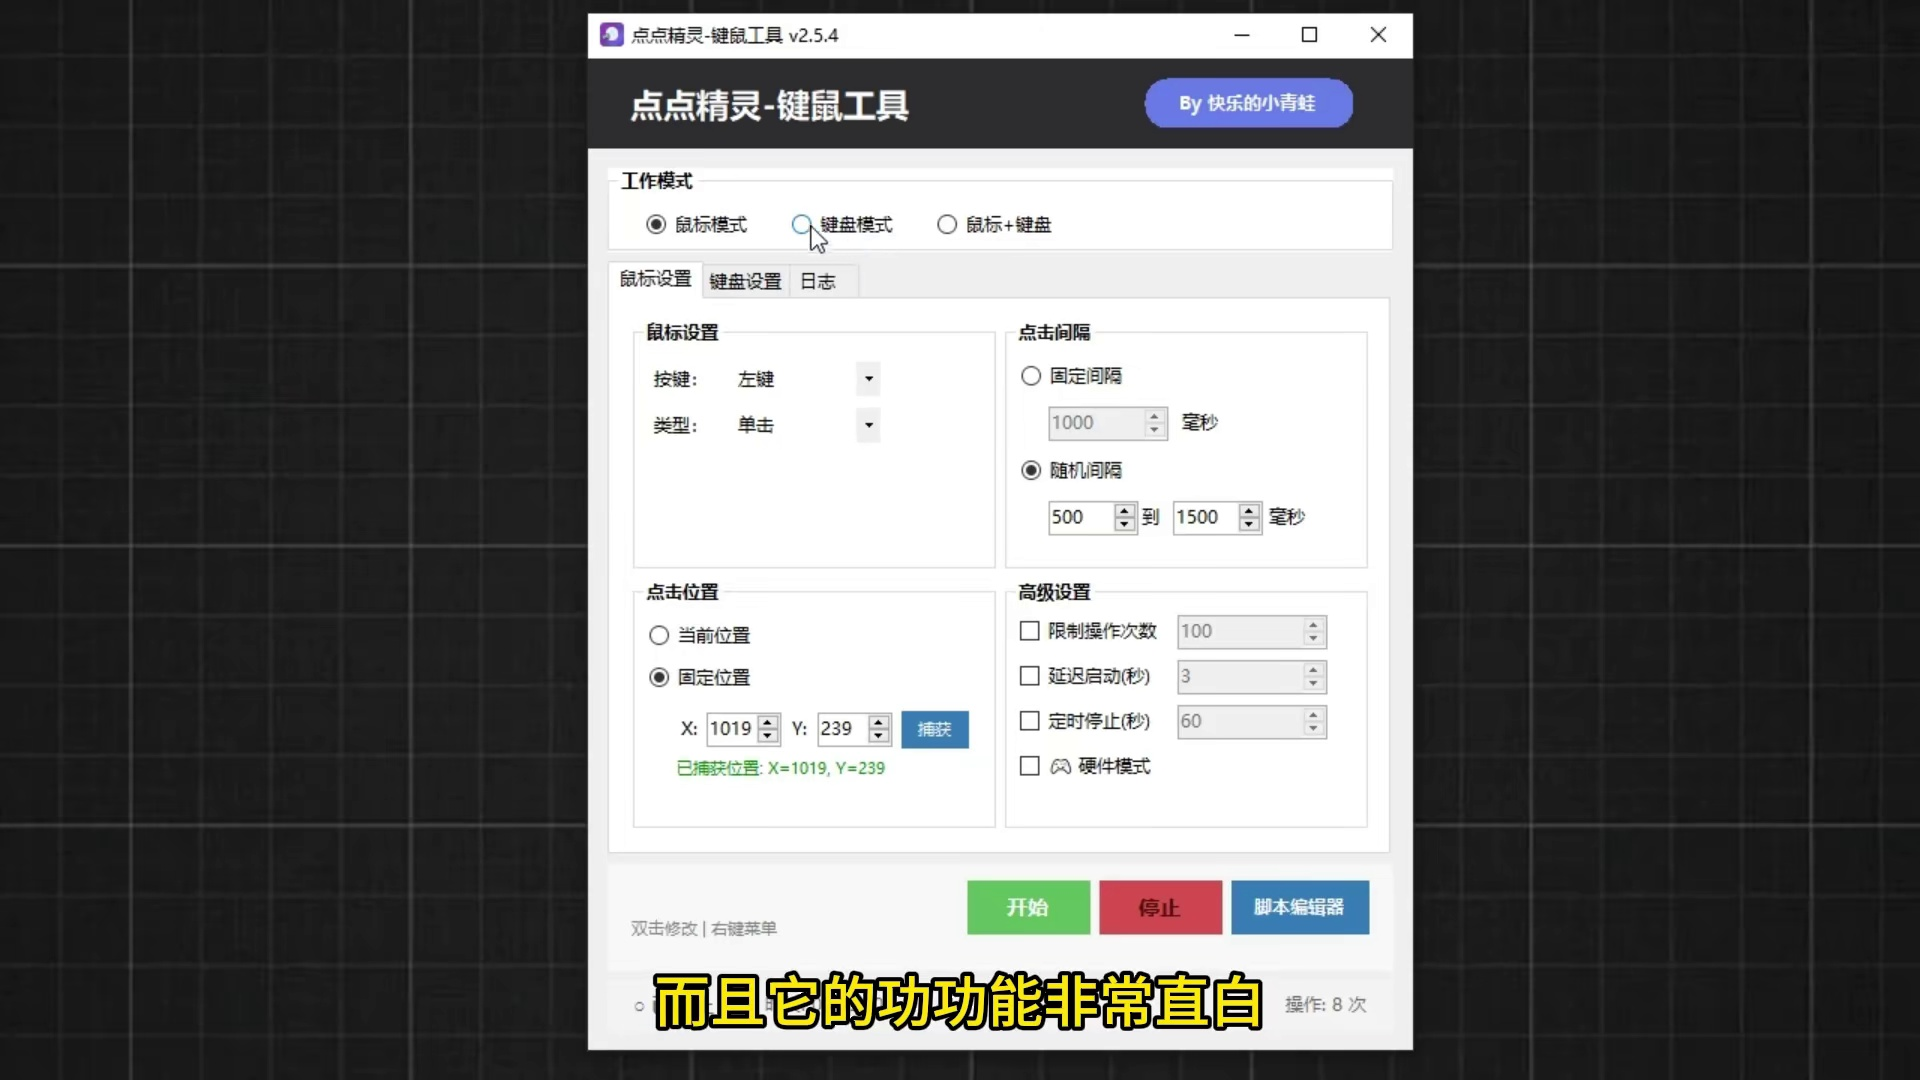
Task: Decrease the random interval maximum 1500 stepper
Action: point(1249,524)
